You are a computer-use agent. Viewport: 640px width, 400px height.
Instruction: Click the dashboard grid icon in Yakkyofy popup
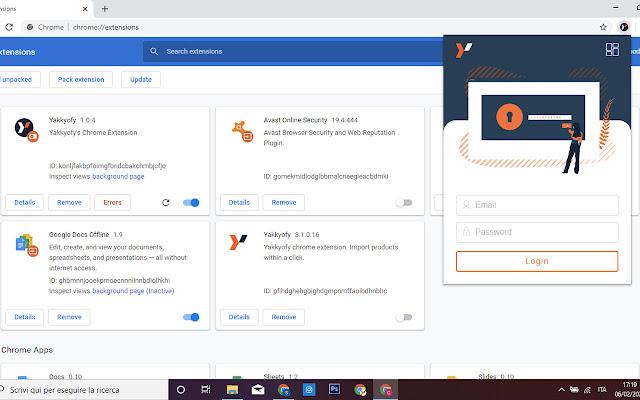pyautogui.click(x=613, y=50)
